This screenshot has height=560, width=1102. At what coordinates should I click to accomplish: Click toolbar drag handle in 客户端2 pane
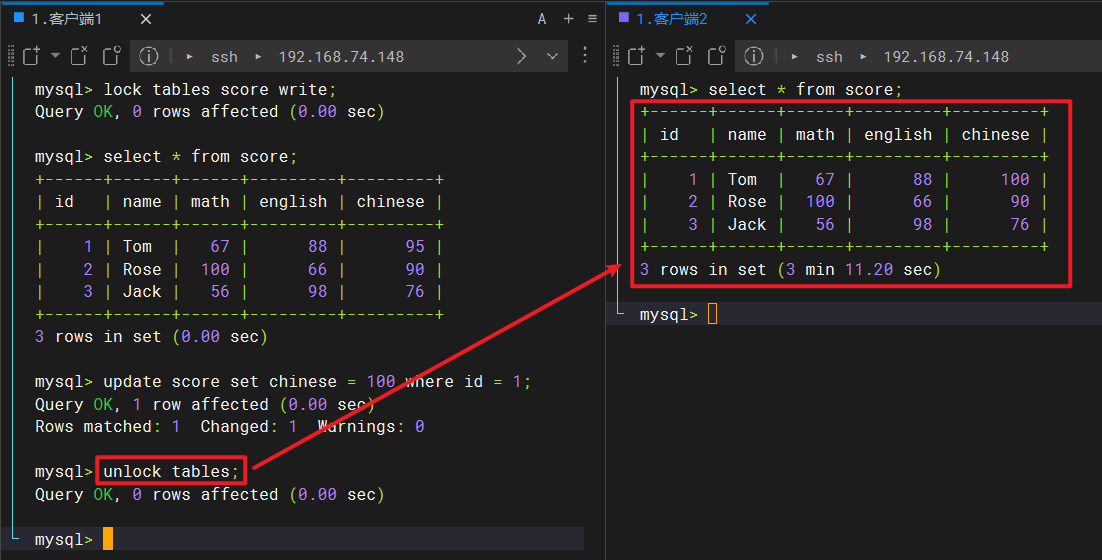coord(616,56)
